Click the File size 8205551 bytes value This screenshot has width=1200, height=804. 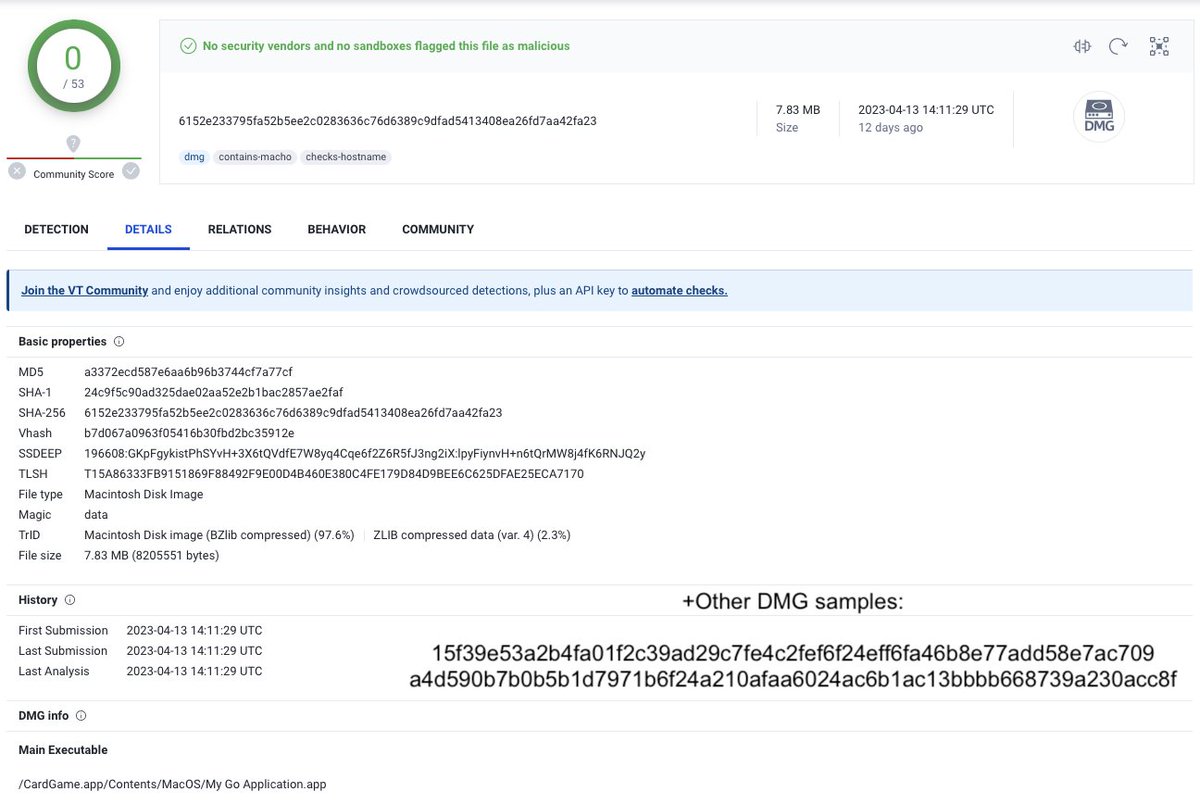(x=152, y=555)
